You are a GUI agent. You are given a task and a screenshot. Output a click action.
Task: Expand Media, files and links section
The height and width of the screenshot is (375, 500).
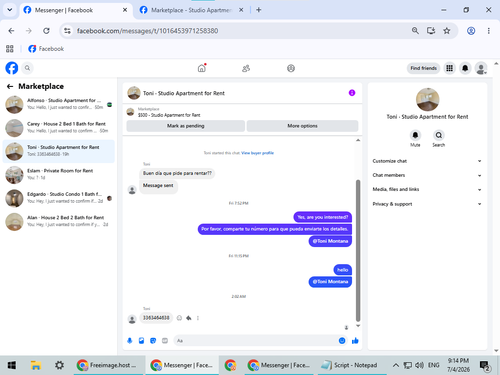(x=427, y=189)
